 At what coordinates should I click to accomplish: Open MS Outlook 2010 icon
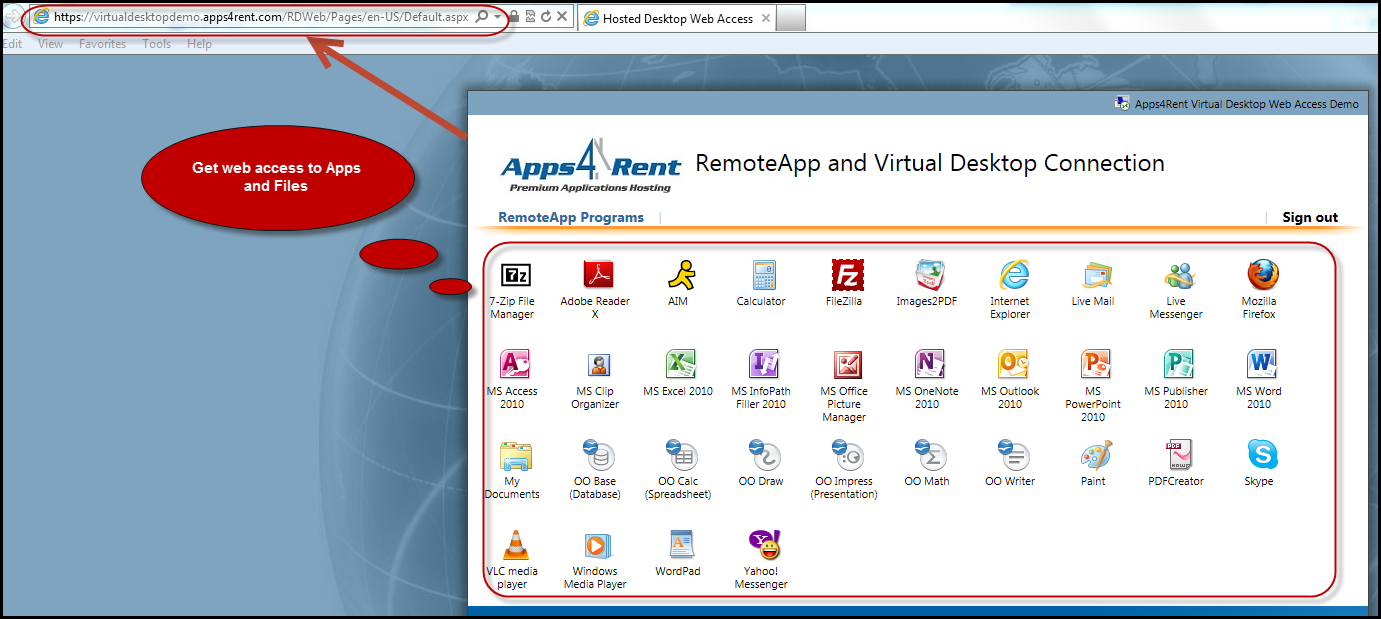pyautogui.click(x=1012, y=365)
